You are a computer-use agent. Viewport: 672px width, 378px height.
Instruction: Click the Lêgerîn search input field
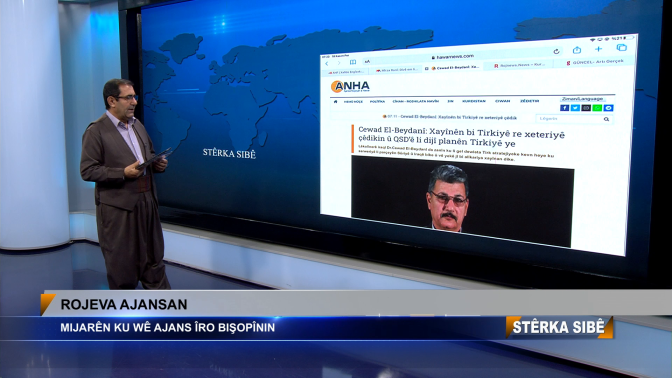point(569,119)
